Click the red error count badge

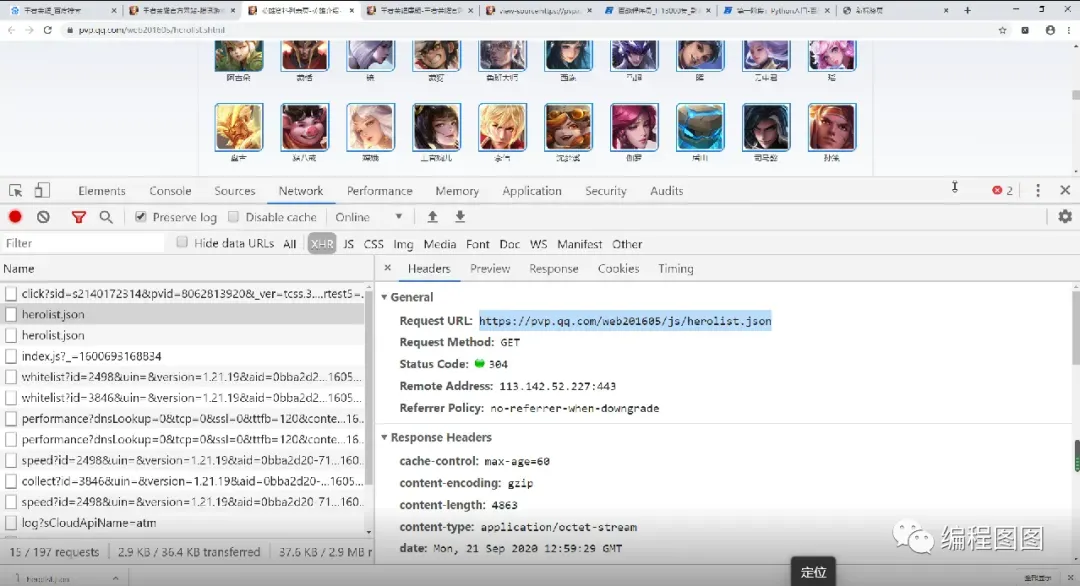pos(1002,191)
